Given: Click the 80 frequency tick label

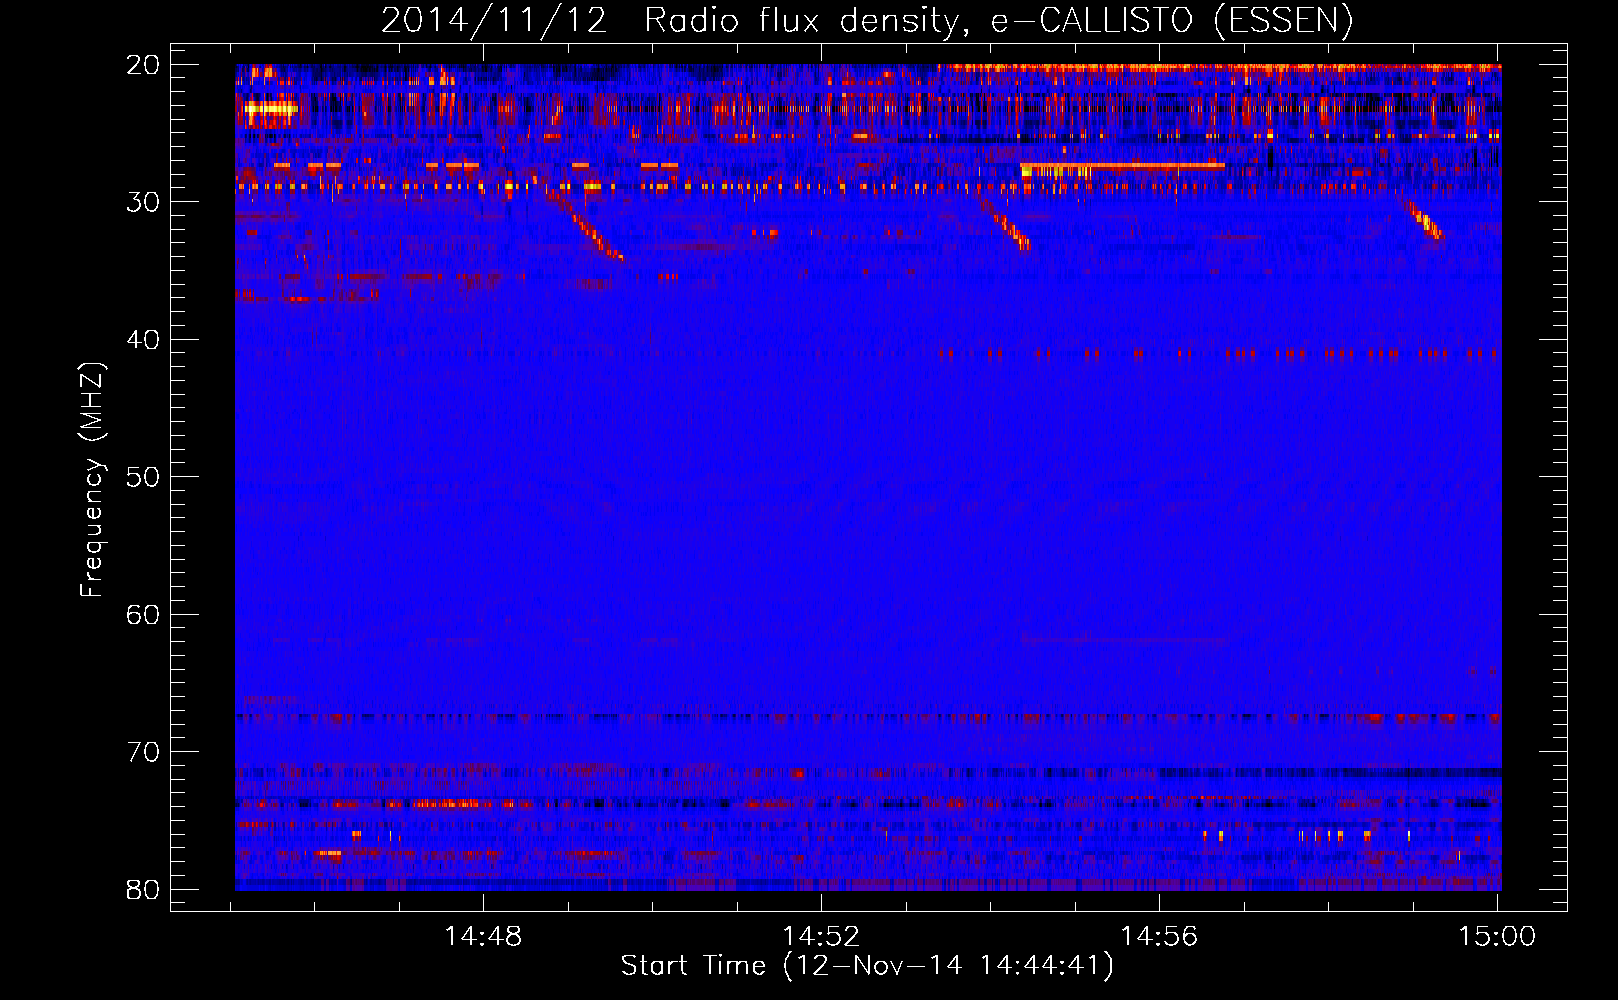Looking at the screenshot, I should (x=144, y=889).
